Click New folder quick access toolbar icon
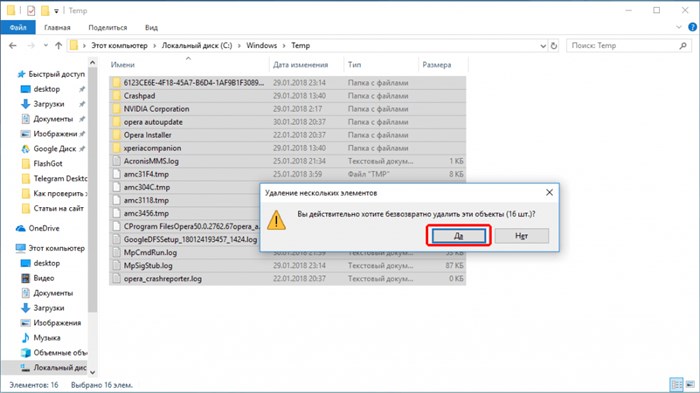This screenshot has height=393, width=700. click(x=45, y=10)
